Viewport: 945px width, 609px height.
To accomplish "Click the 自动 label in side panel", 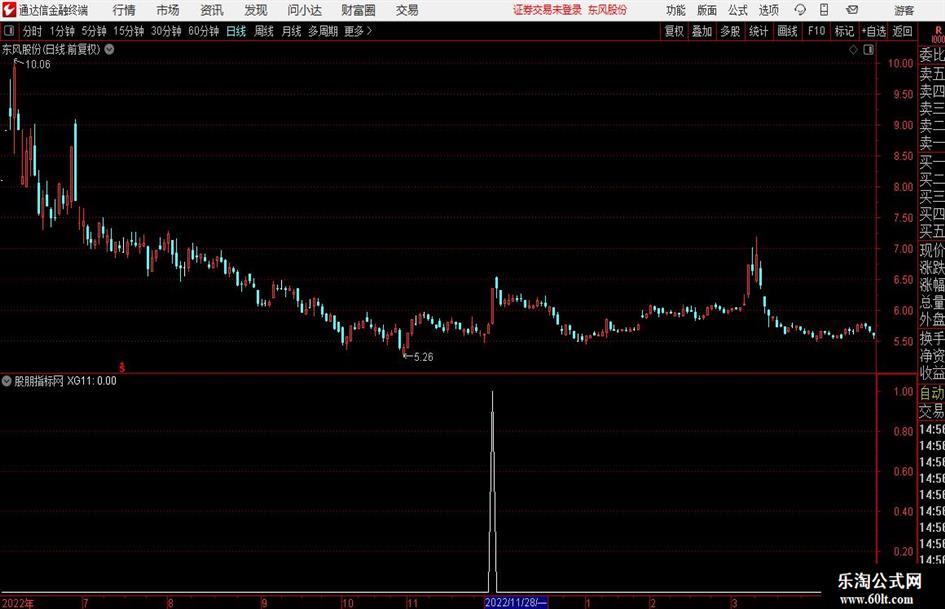I will pyautogui.click(x=932, y=393).
